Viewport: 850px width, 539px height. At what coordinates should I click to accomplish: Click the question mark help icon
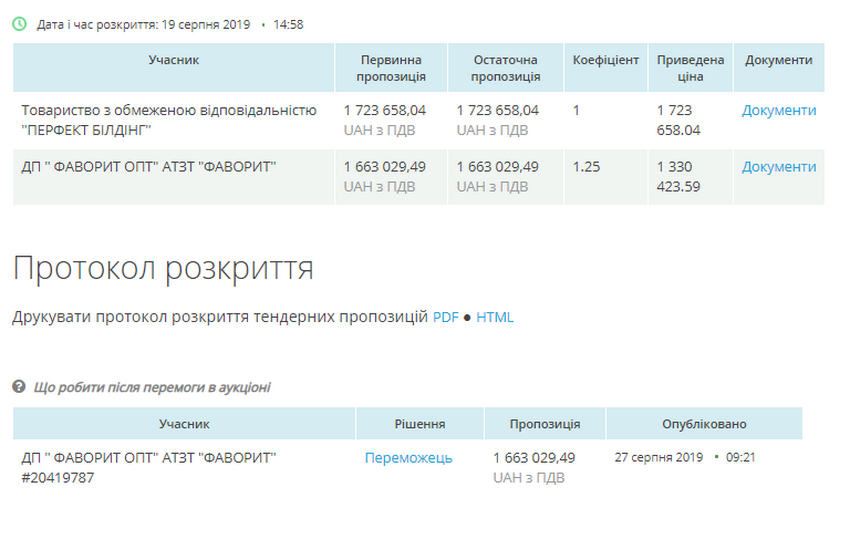(19, 387)
